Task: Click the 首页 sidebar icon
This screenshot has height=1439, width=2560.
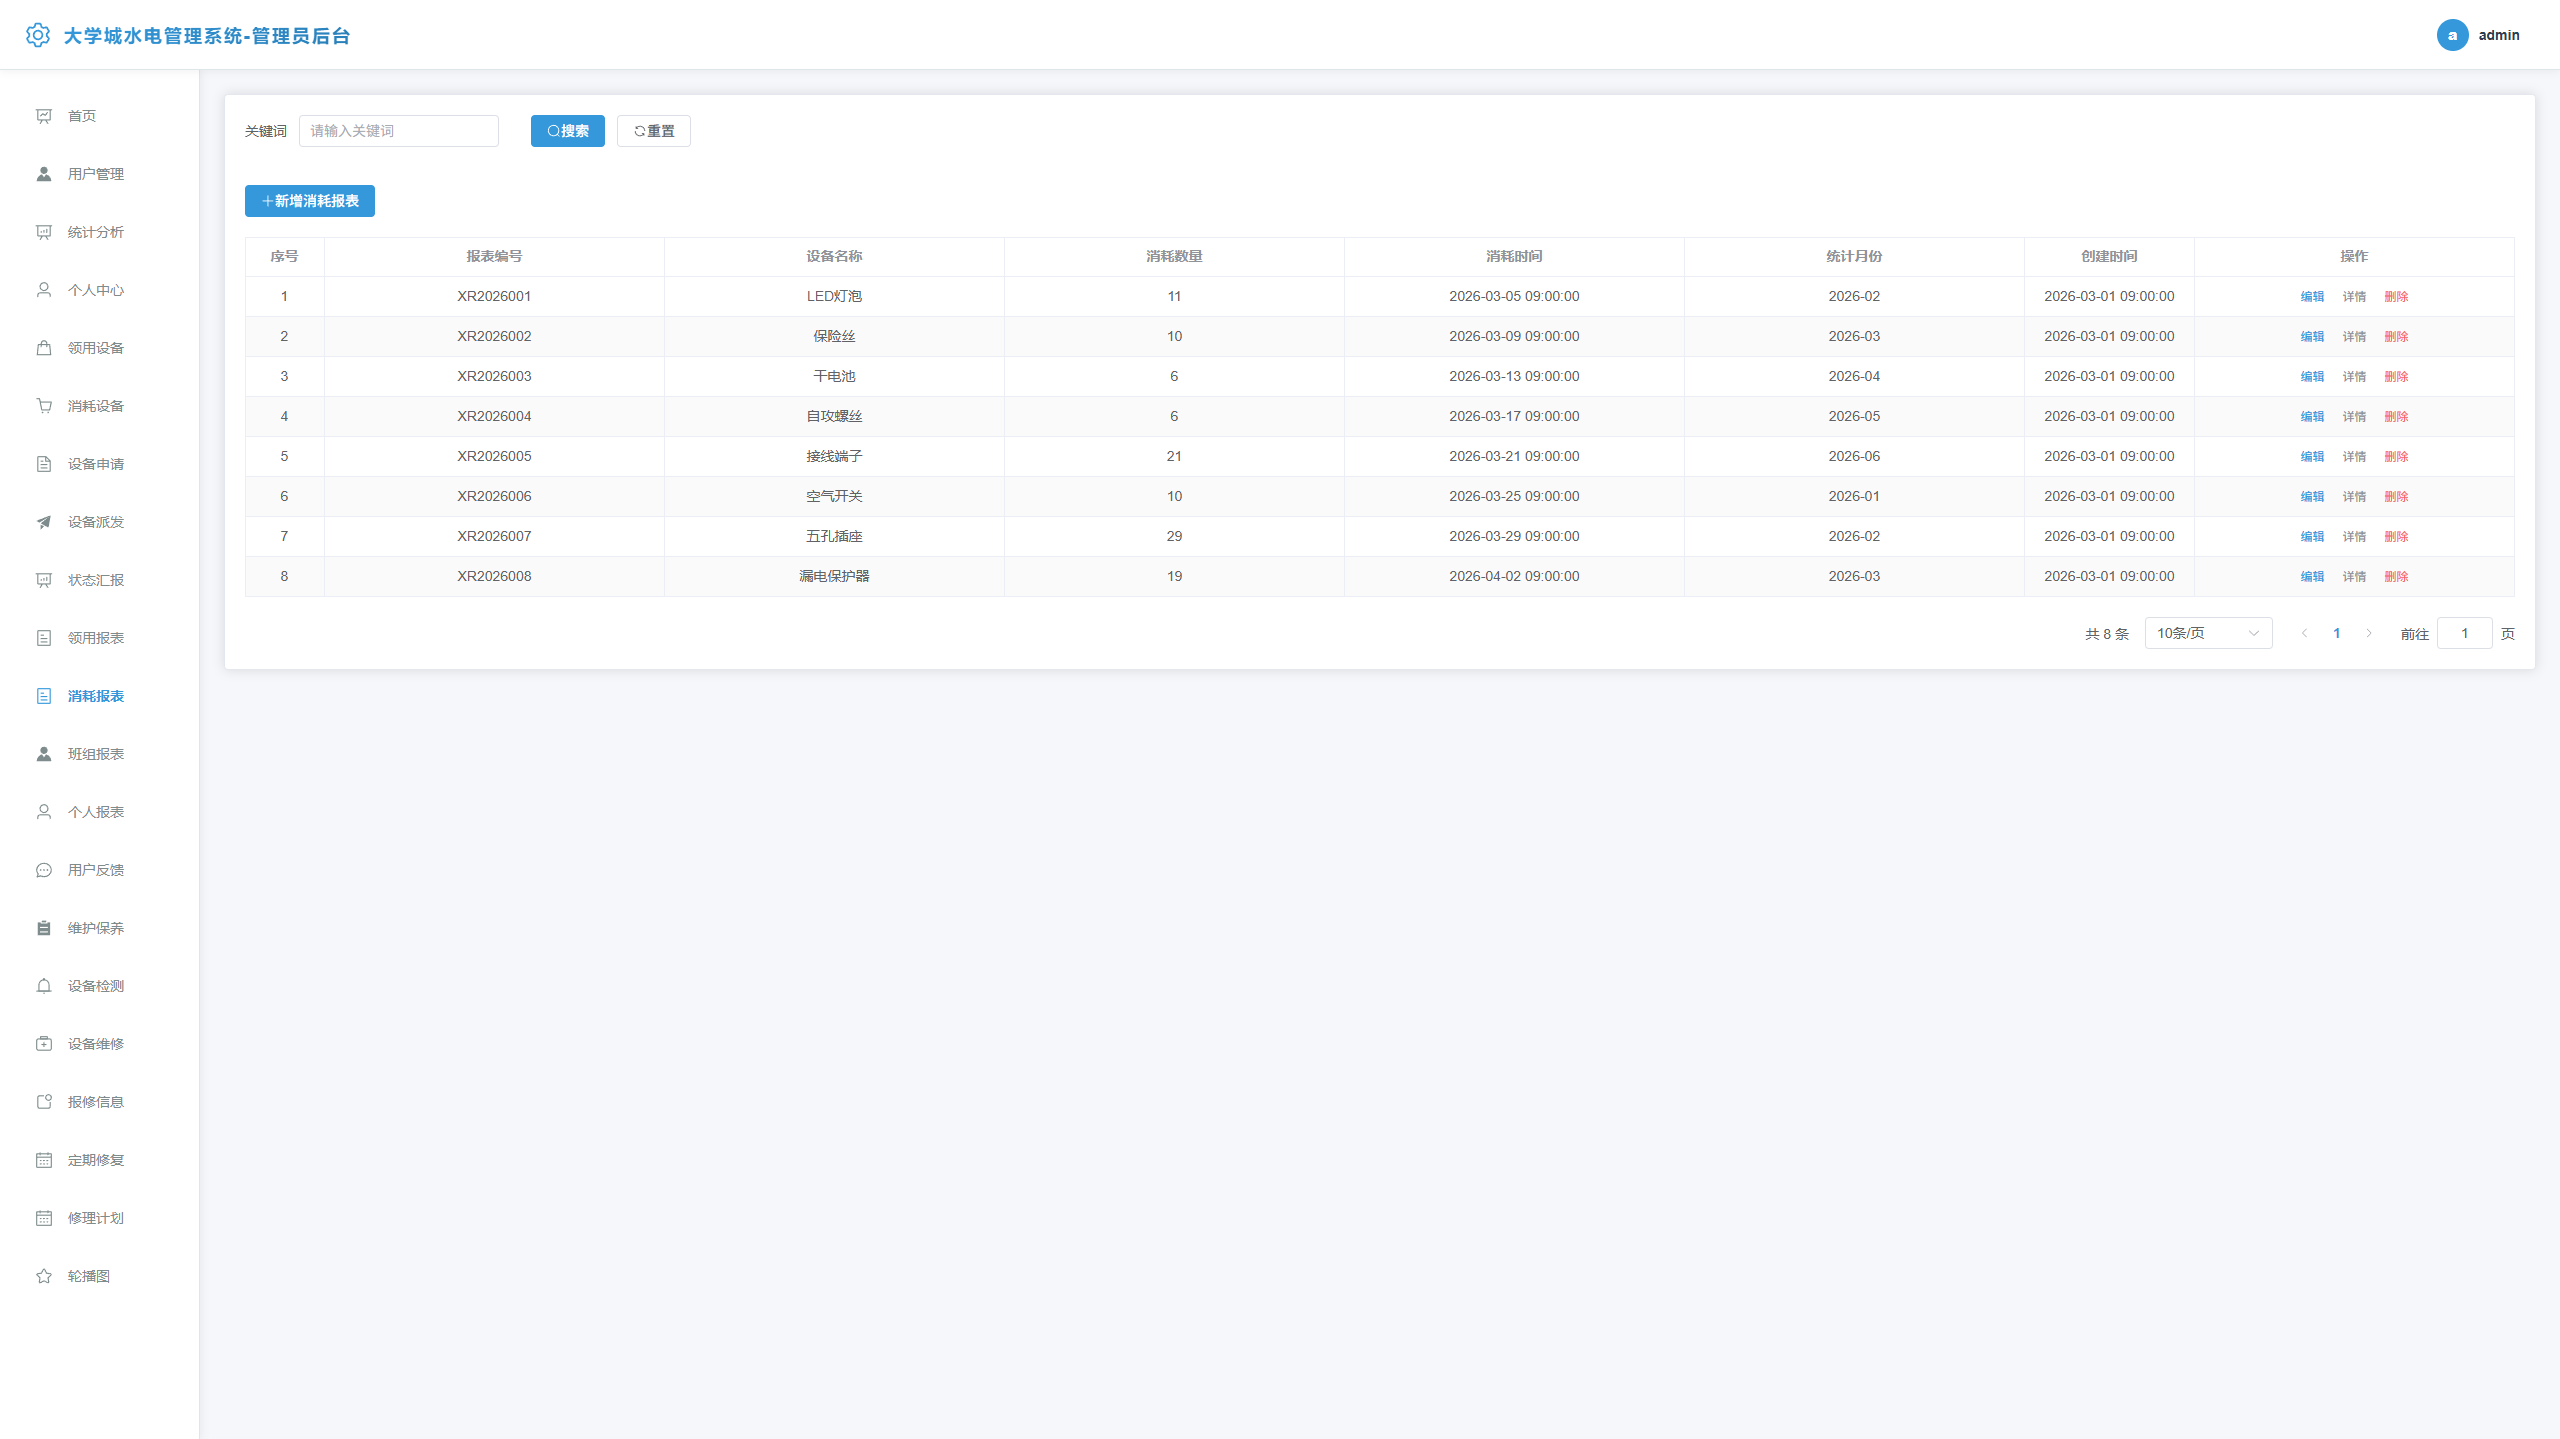Action: [x=44, y=116]
